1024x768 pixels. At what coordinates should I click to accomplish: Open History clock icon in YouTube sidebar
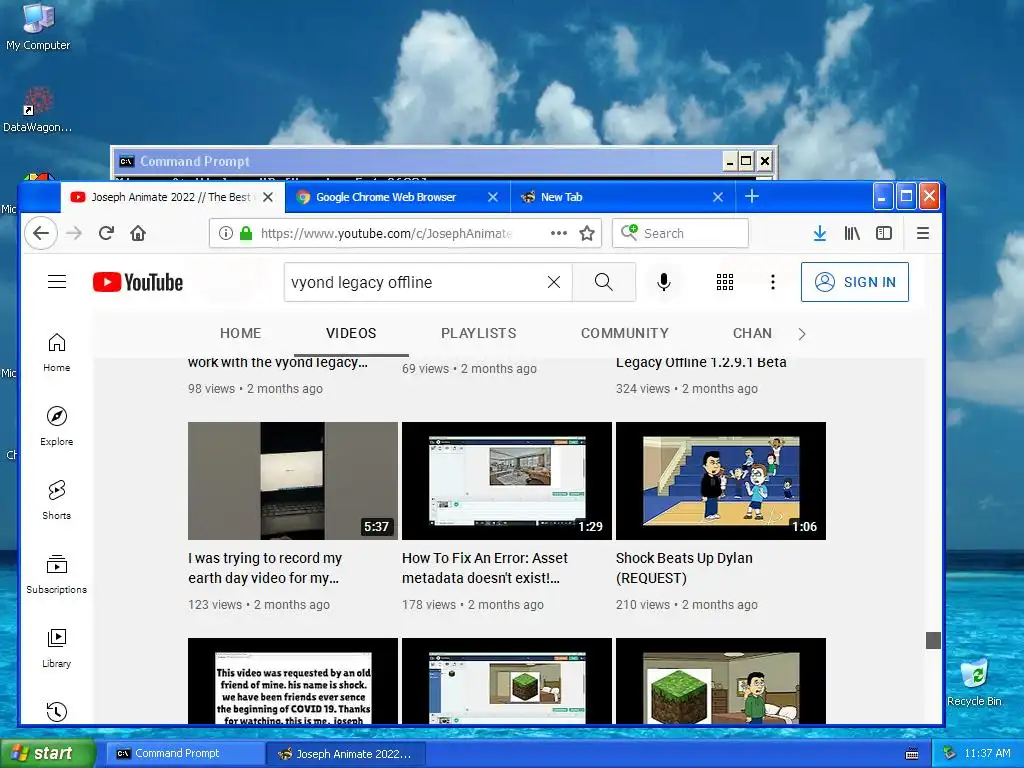[57, 711]
